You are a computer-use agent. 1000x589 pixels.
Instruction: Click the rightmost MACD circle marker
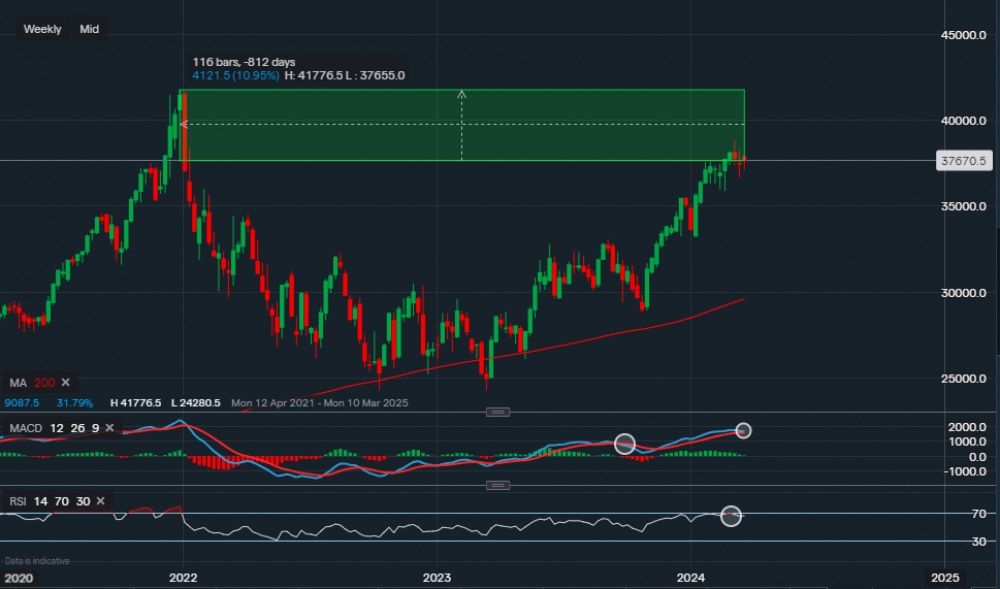point(743,430)
